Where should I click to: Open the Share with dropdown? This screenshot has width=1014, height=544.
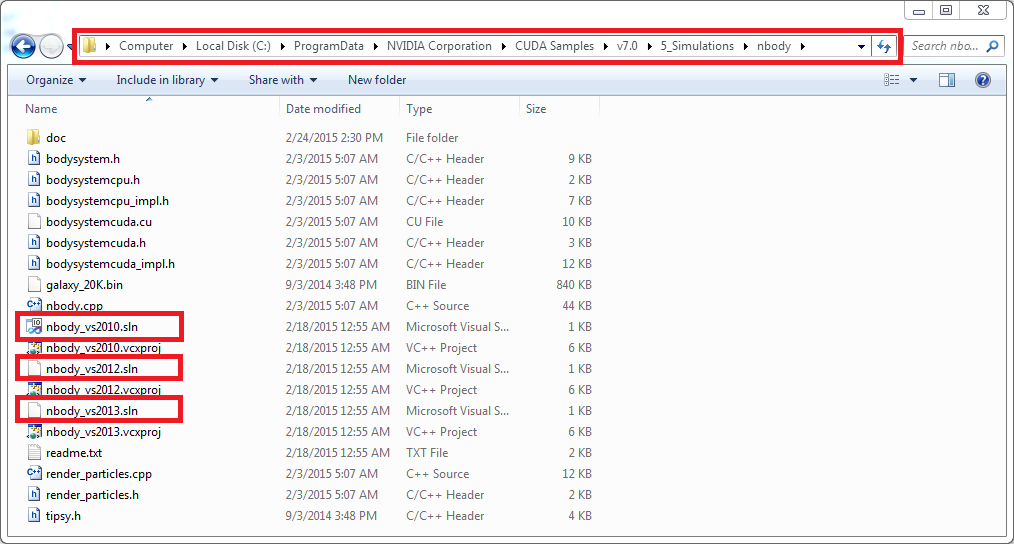coord(282,80)
